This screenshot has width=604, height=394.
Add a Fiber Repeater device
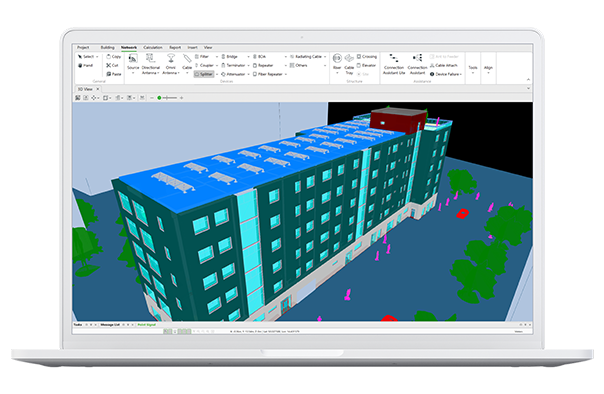[268, 74]
